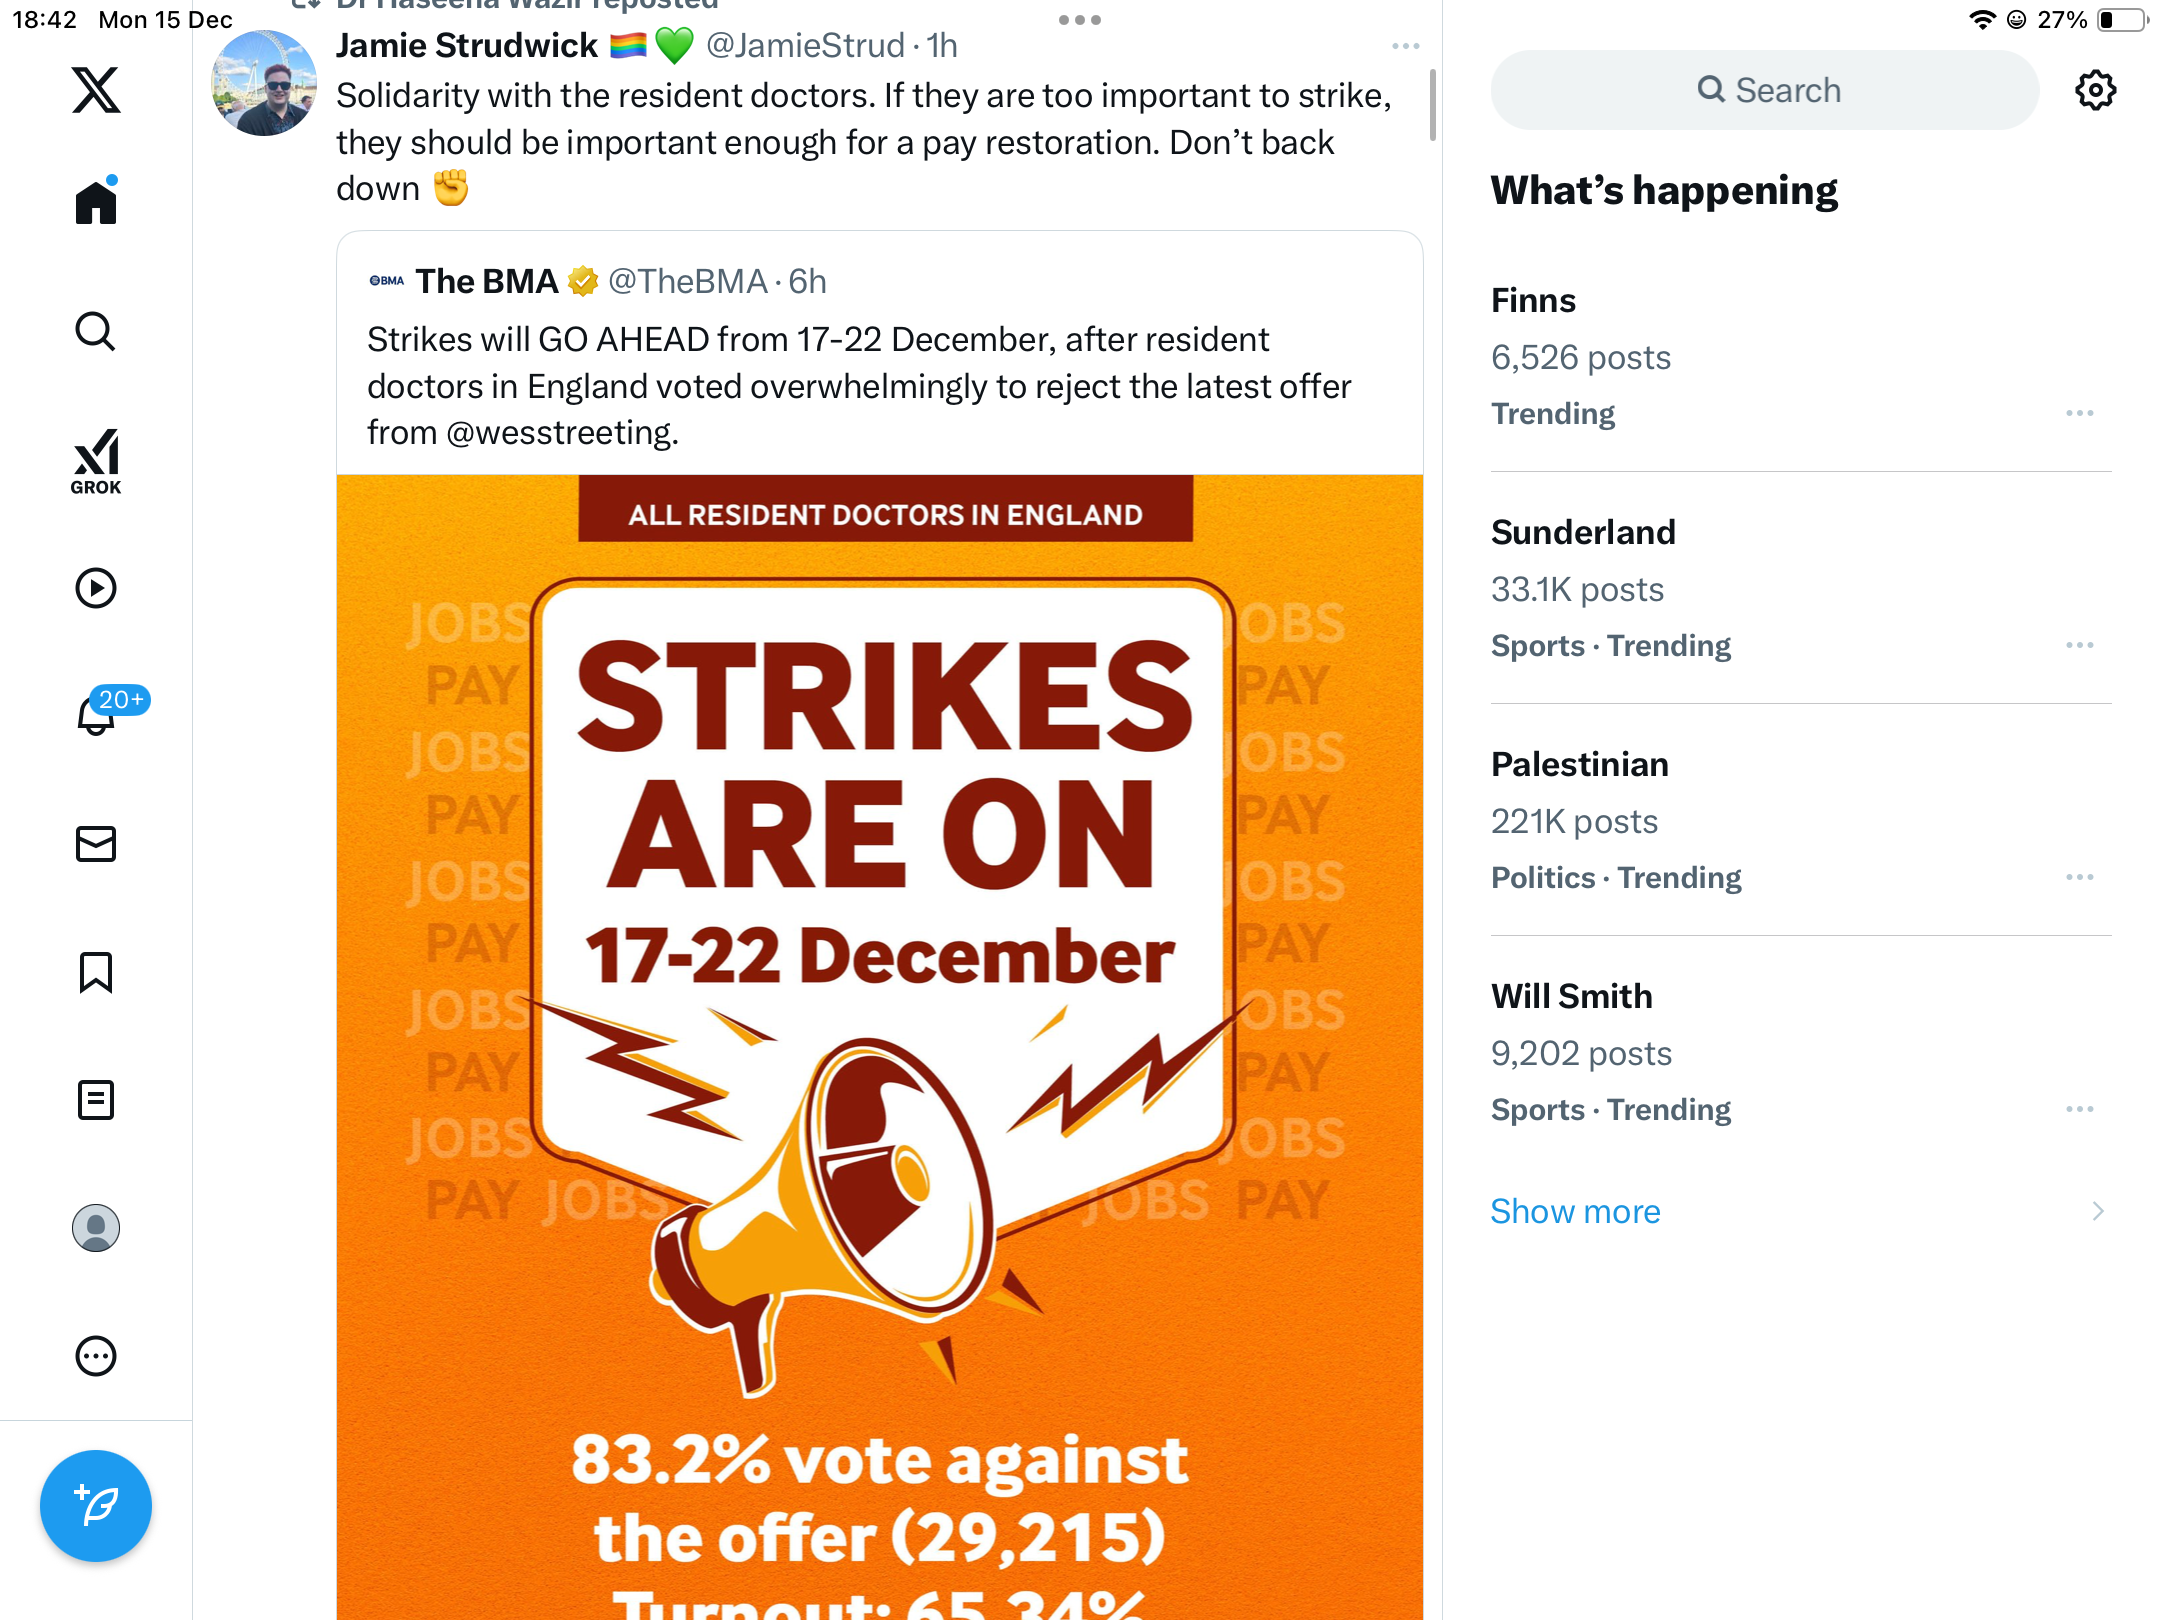This screenshot has width=2160, height=1620.
Task: View notifications with 20+ badge
Action: (98, 714)
